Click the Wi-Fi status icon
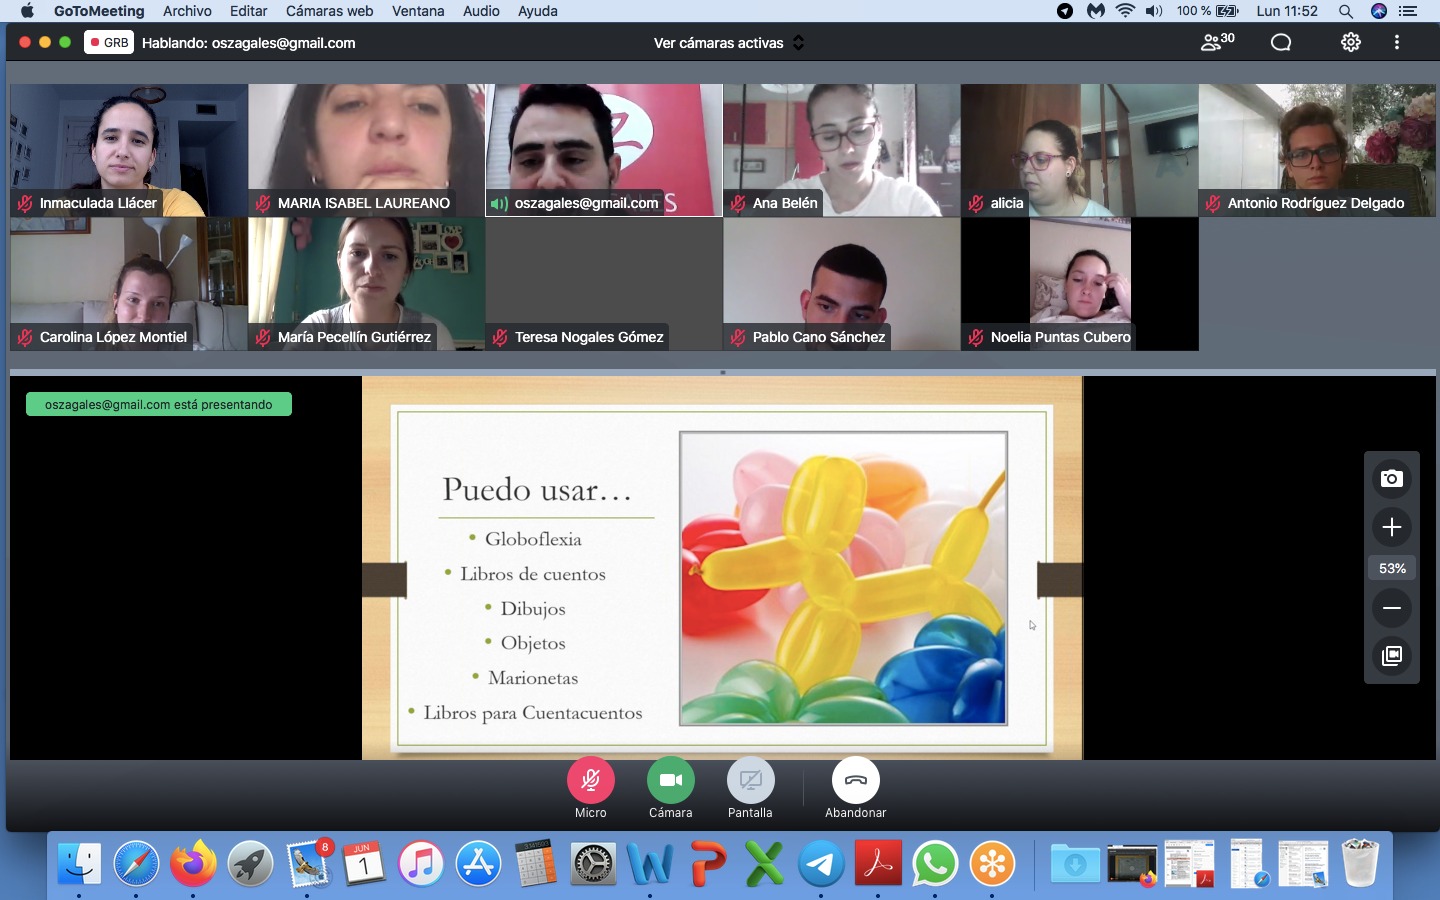Viewport: 1440px width, 900px height. (1125, 11)
